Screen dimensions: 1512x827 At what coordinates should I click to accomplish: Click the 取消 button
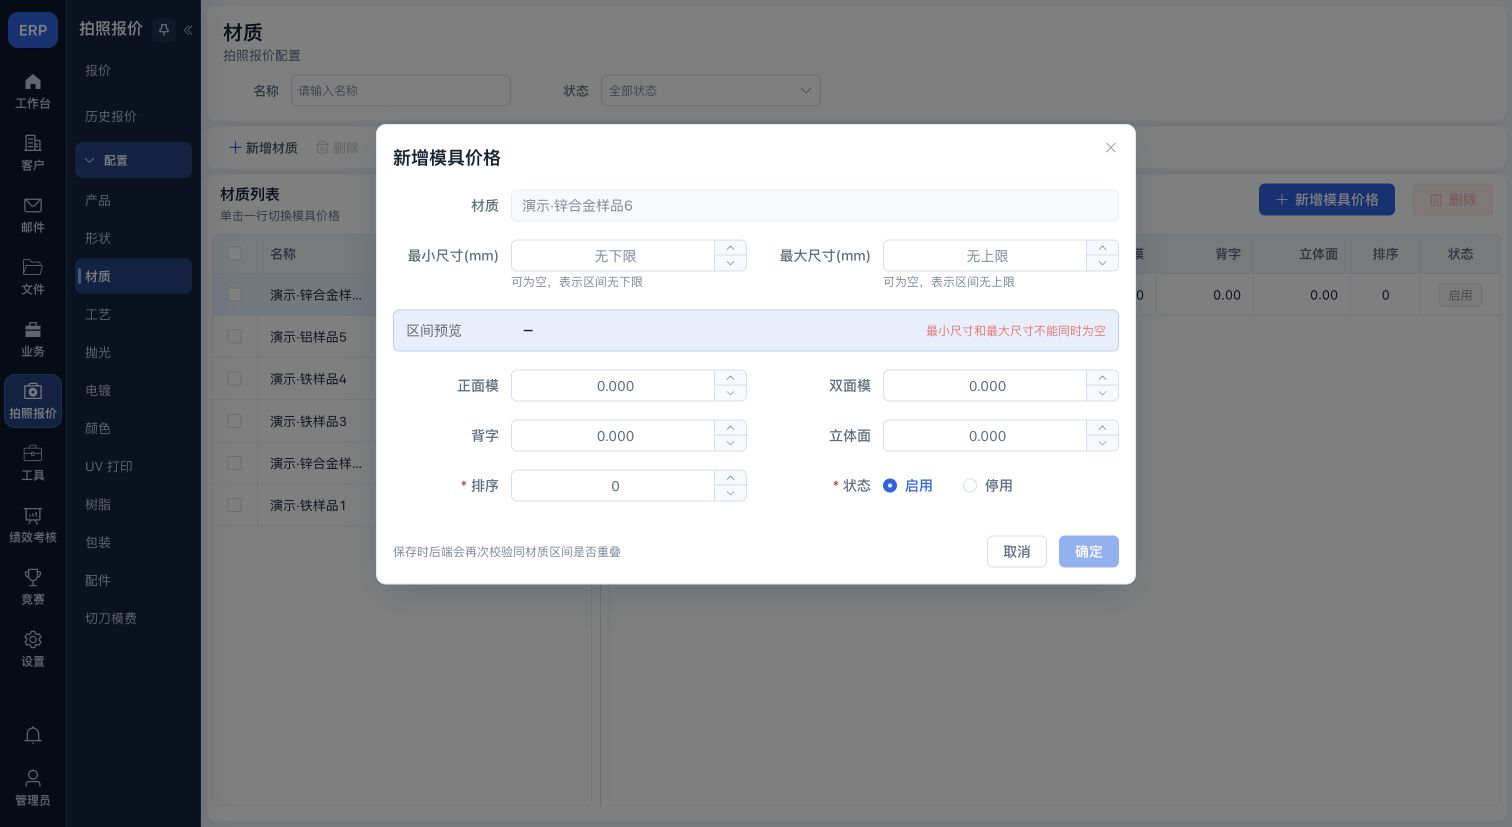pyautogui.click(x=1017, y=552)
